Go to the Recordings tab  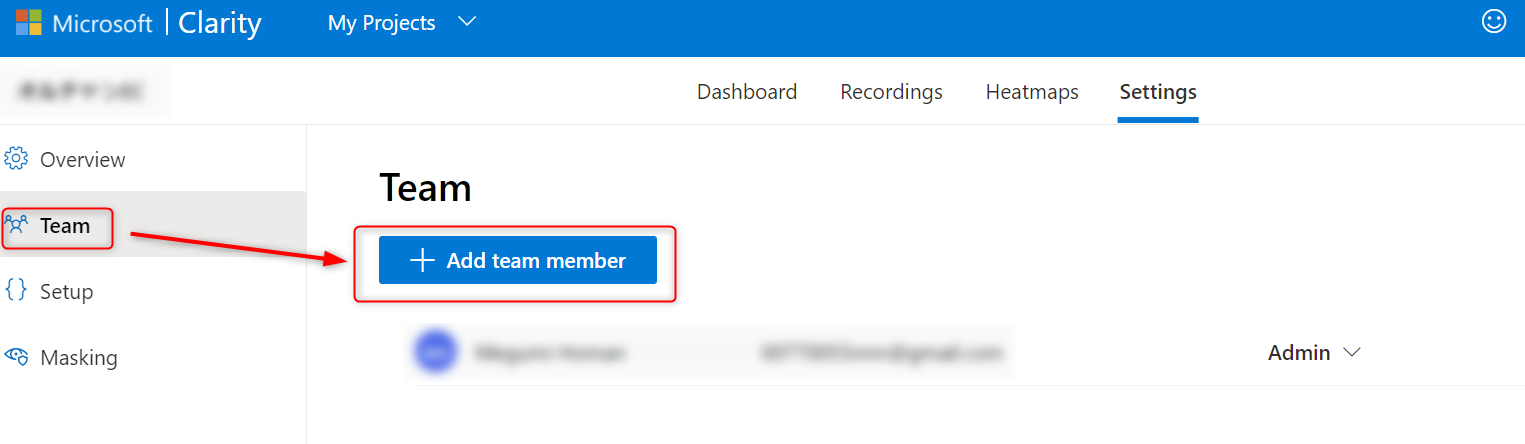tap(891, 92)
